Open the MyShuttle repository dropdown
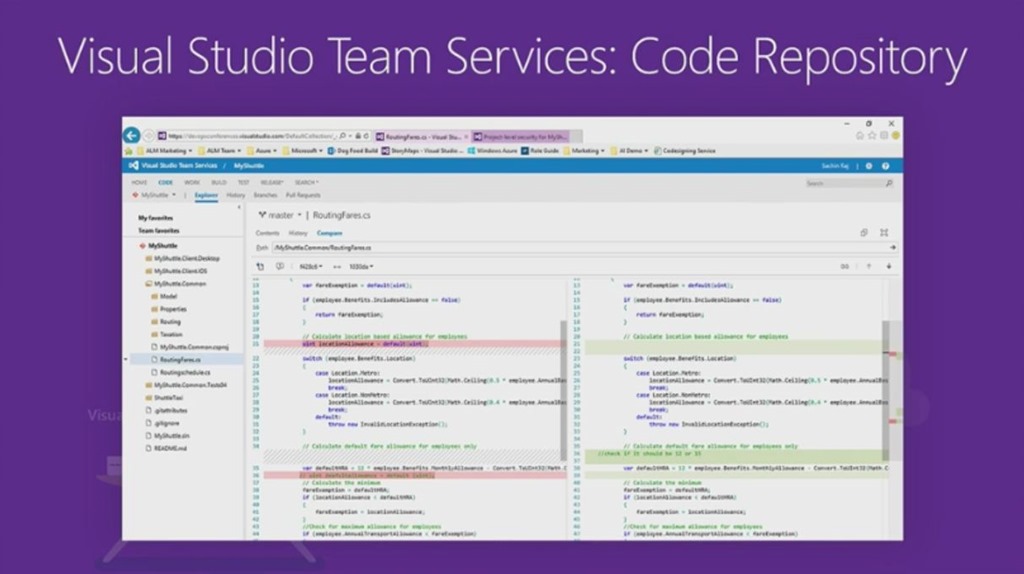Image resolution: width=1024 pixels, height=574 pixels. (x=154, y=195)
